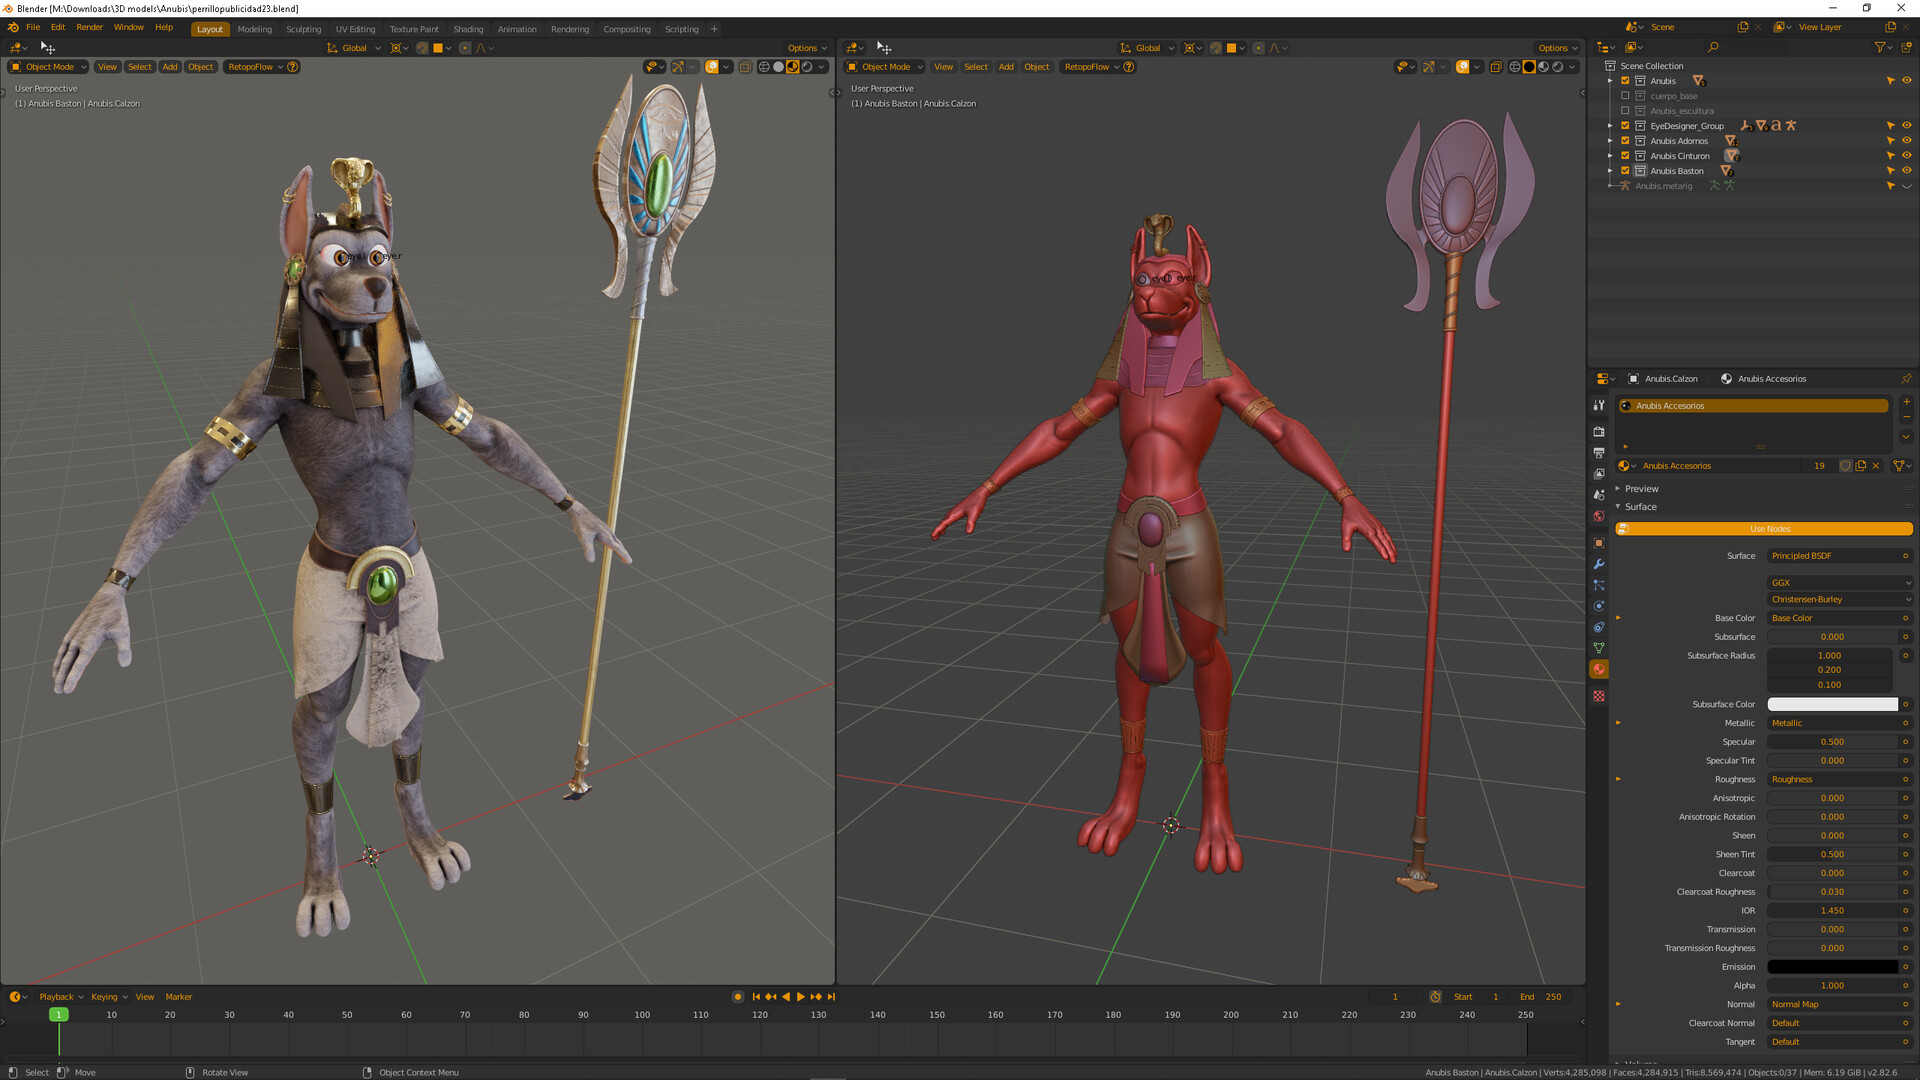1920x1080 pixels.
Task: Hide the Anubis Baston collection eye toggle
Action: [x=1907, y=170]
